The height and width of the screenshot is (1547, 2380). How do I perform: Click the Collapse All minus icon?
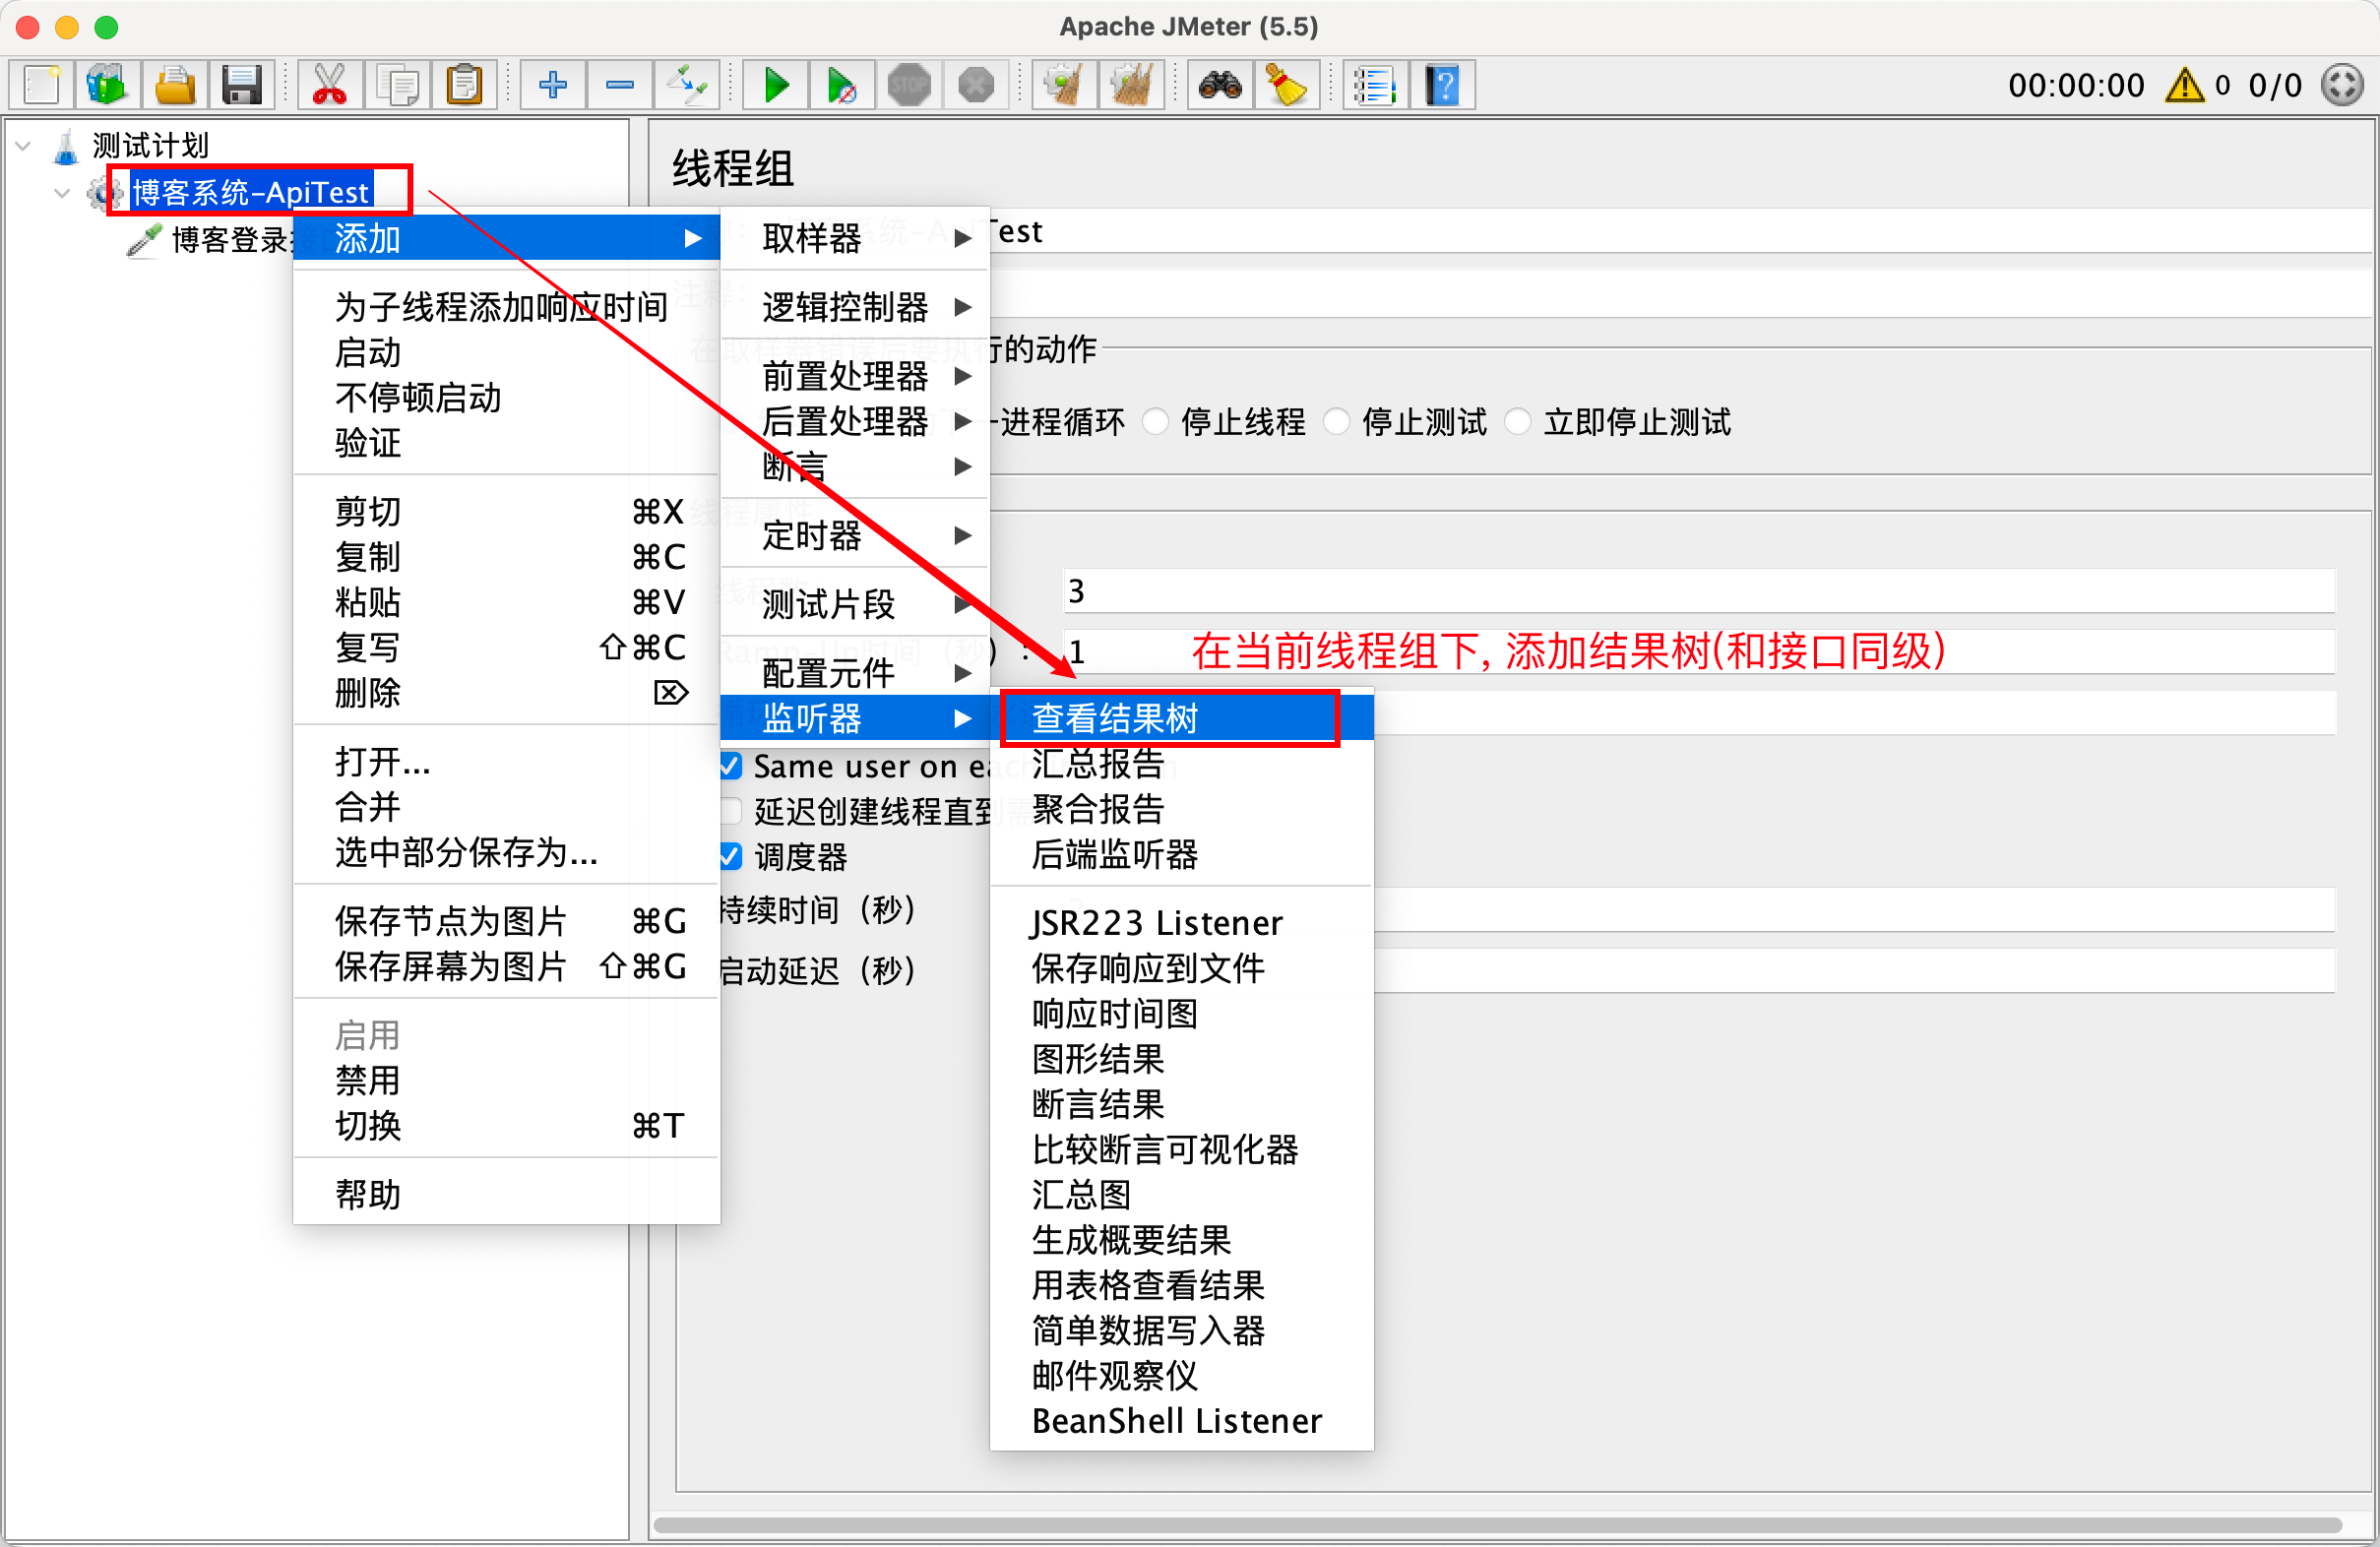[620, 86]
